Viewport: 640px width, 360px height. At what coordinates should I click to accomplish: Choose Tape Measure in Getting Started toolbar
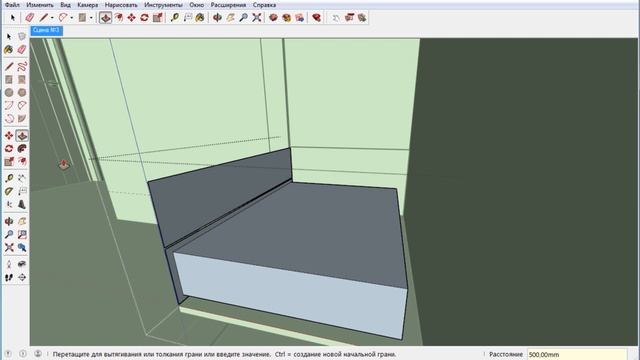pos(175,18)
